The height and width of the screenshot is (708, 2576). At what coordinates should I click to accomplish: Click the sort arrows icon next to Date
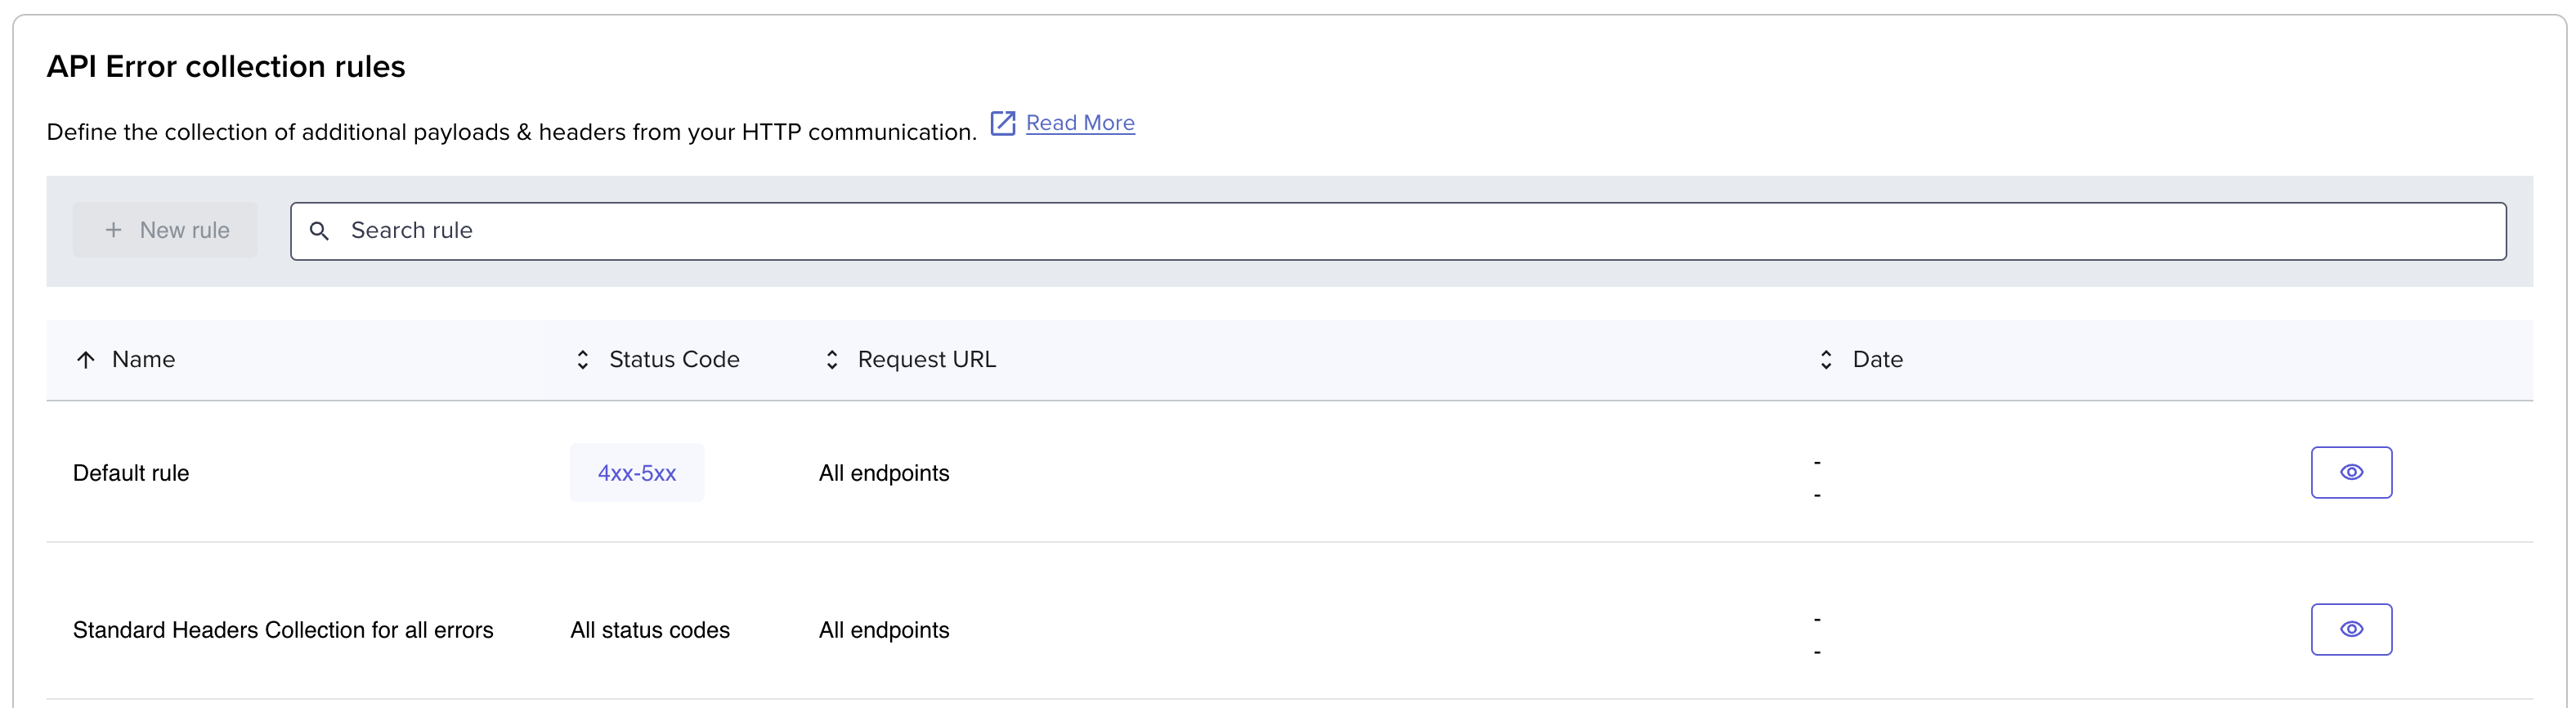click(1826, 360)
